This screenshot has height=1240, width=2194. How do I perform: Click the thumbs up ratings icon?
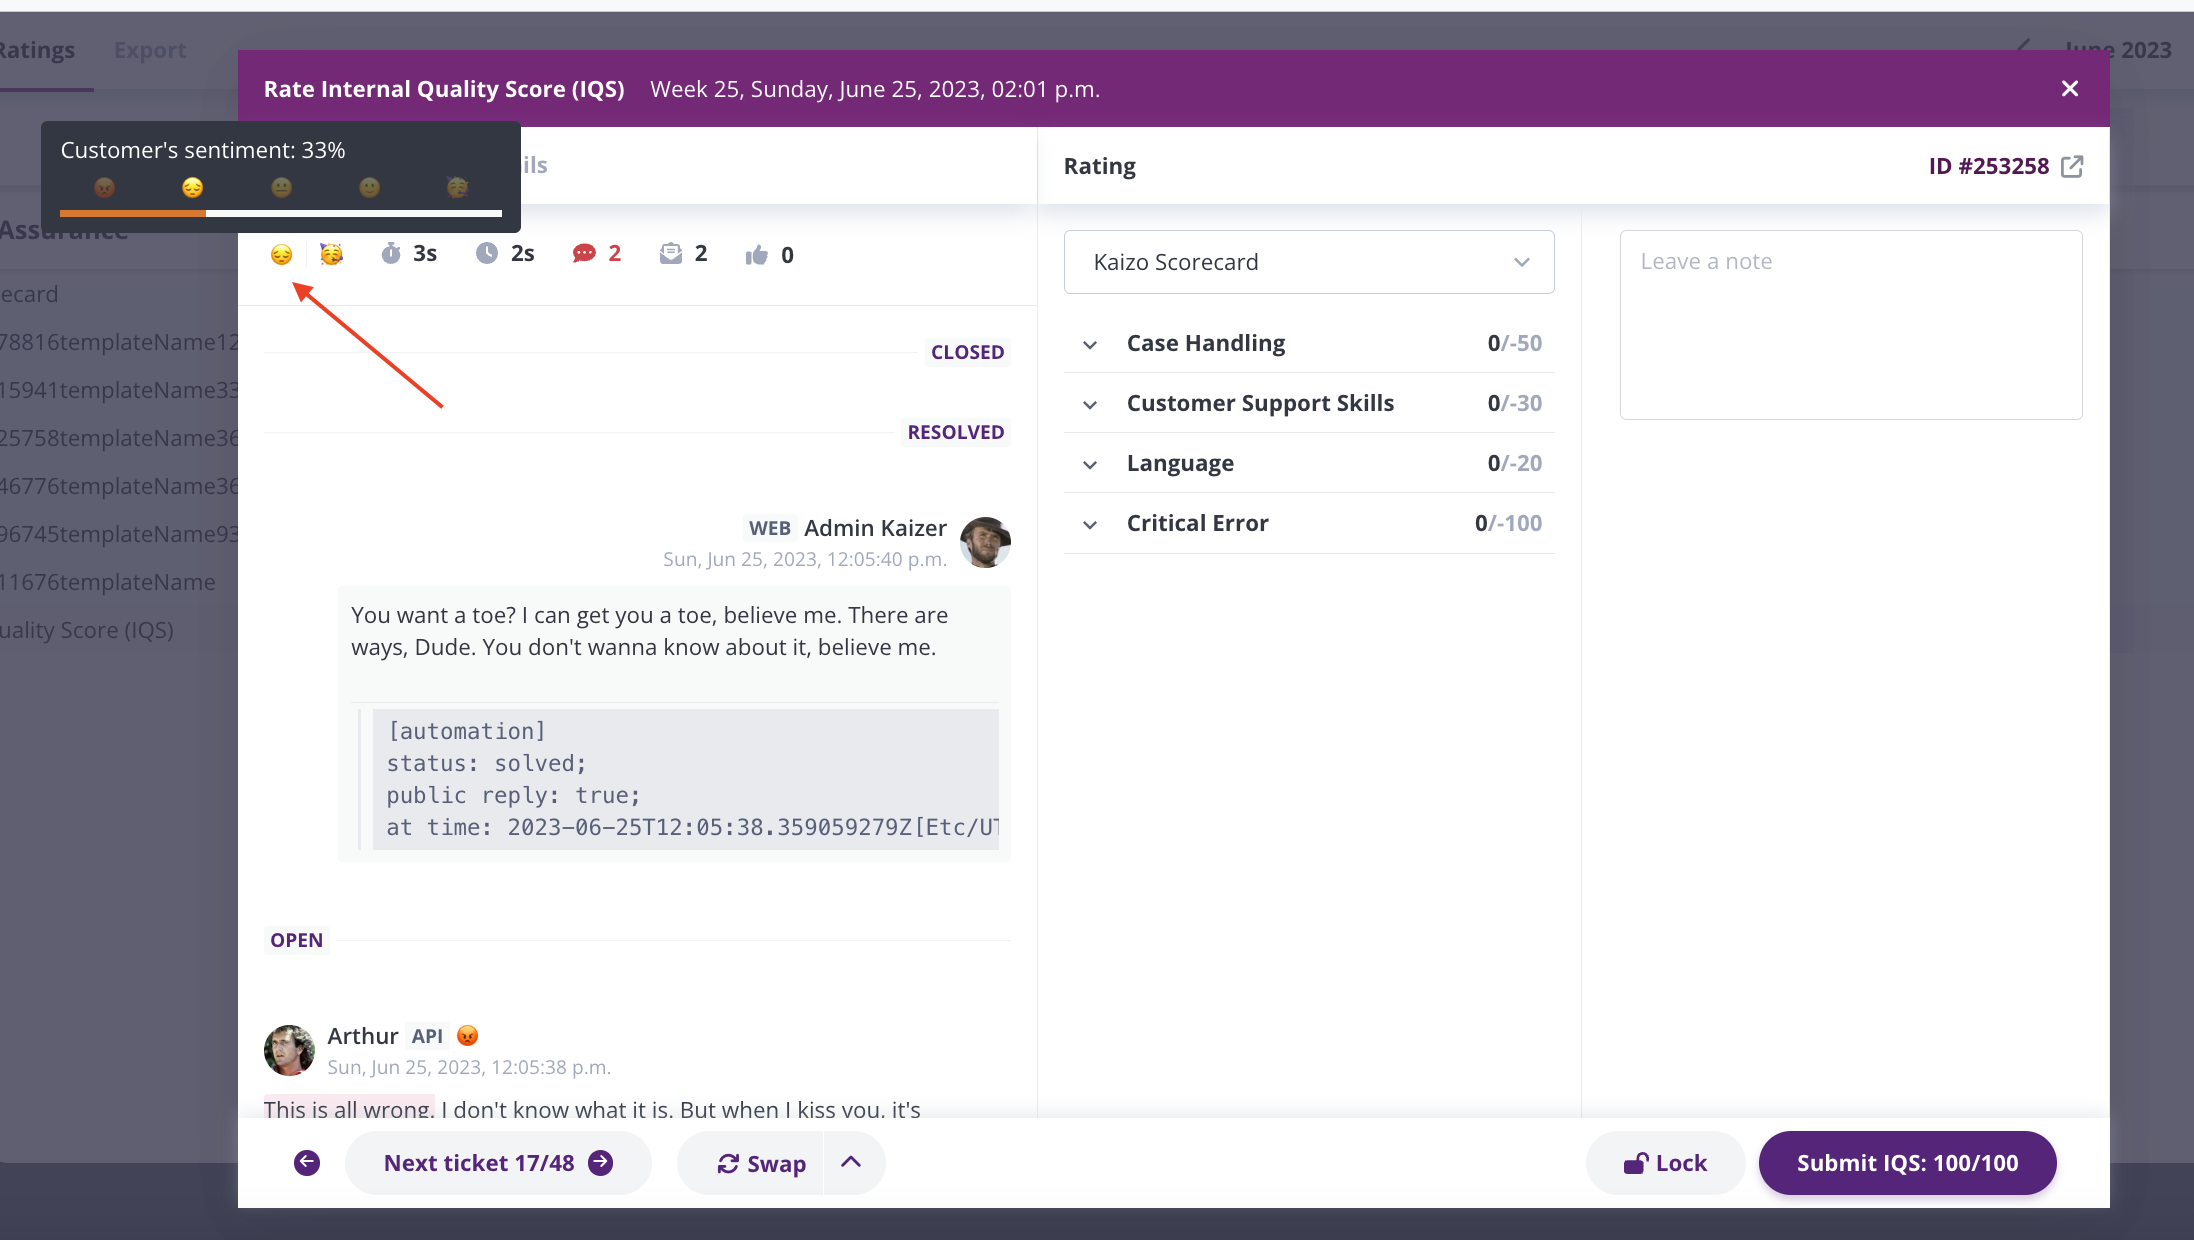pos(757,255)
